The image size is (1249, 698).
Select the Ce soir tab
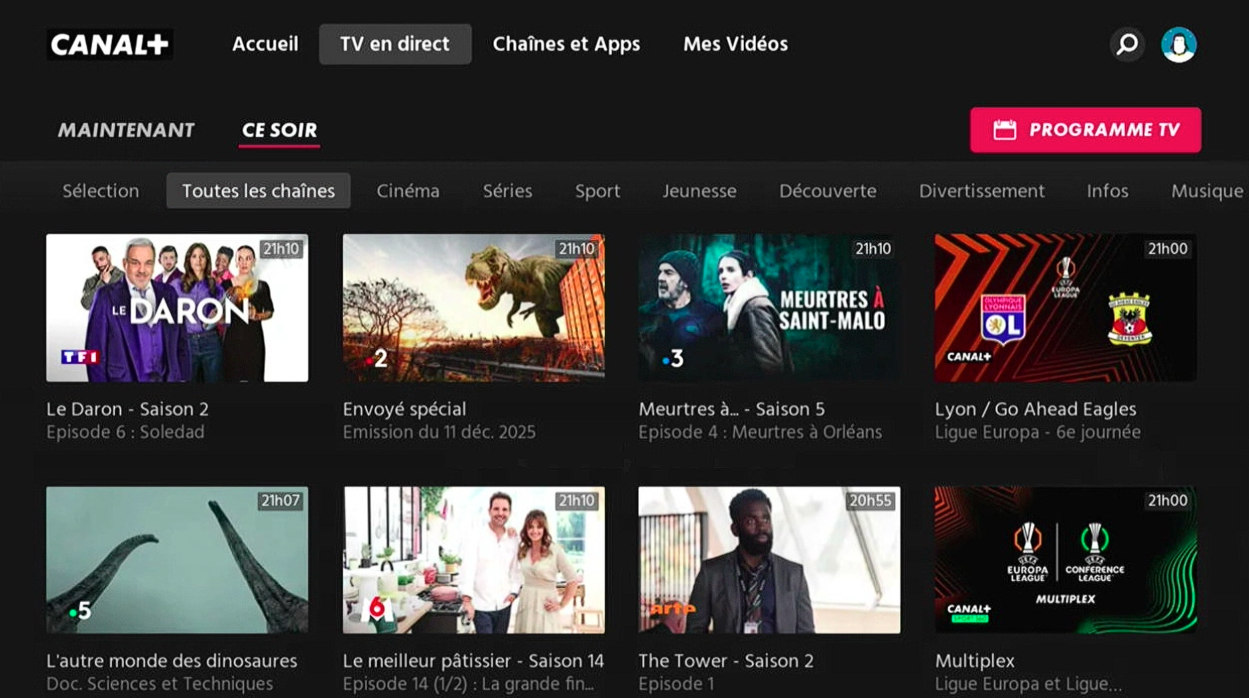(279, 130)
